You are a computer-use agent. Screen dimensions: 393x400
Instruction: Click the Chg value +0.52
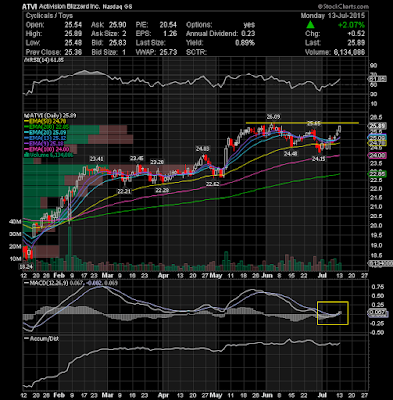pyautogui.click(x=356, y=34)
